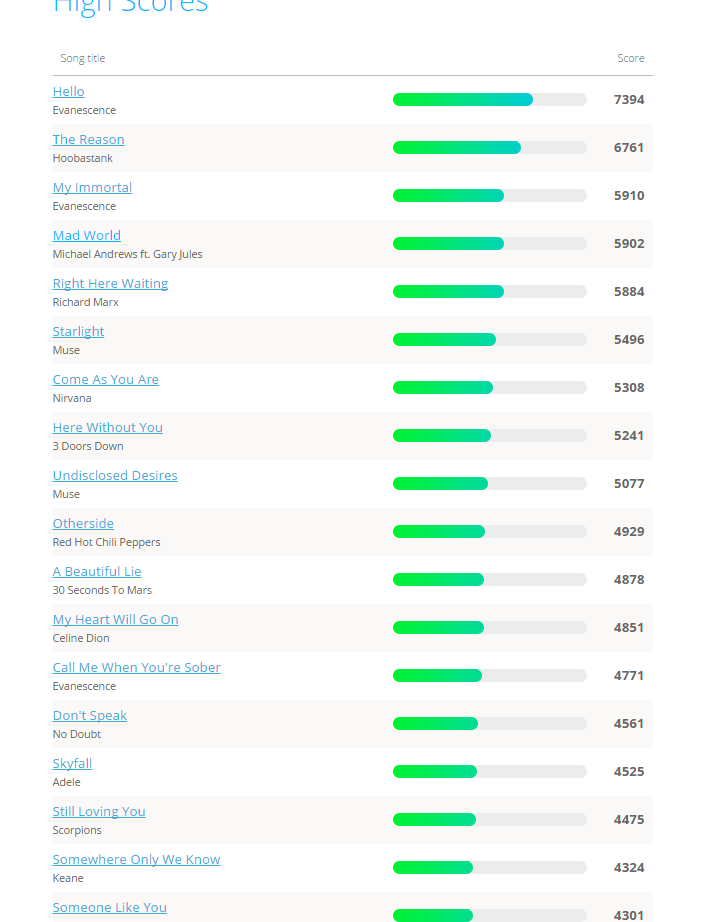The width and height of the screenshot is (707, 922).
Task: Select the "Mad World" song title
Action: click(87, 236)
